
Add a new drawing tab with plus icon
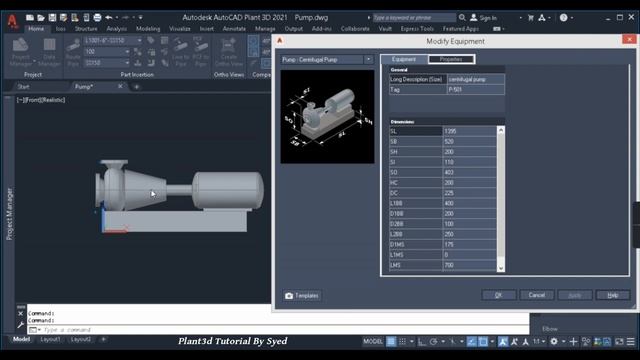(x=136, y=87)
